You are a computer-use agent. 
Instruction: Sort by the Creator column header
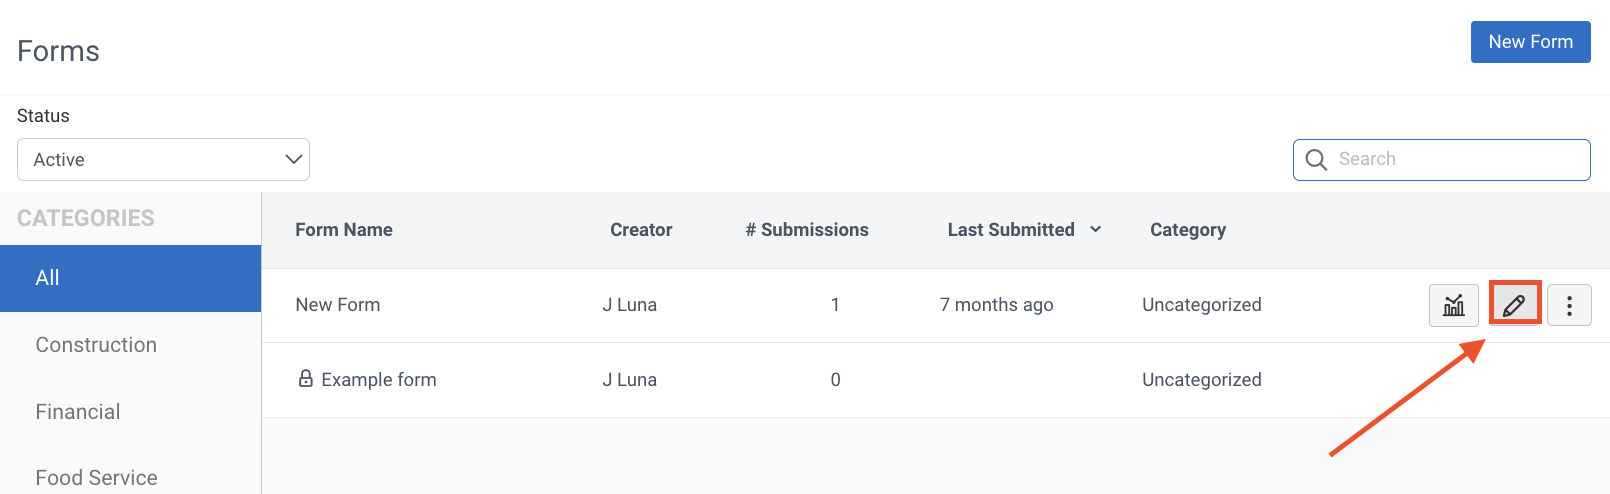point(641,230)
